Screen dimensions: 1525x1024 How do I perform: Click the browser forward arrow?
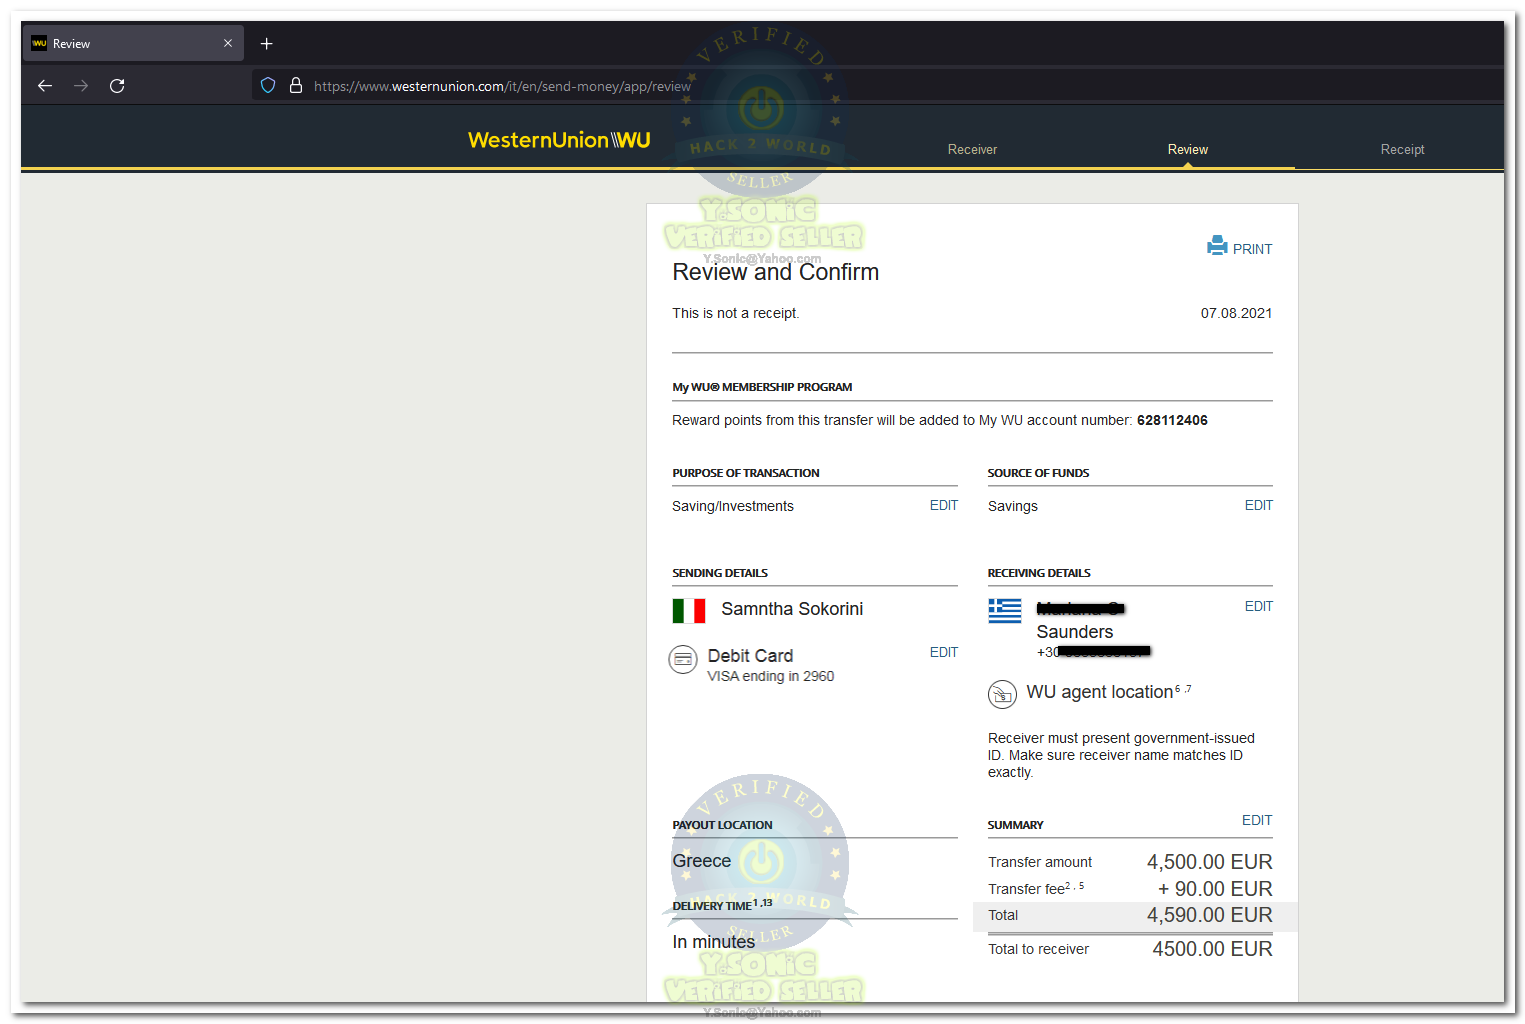81,86
